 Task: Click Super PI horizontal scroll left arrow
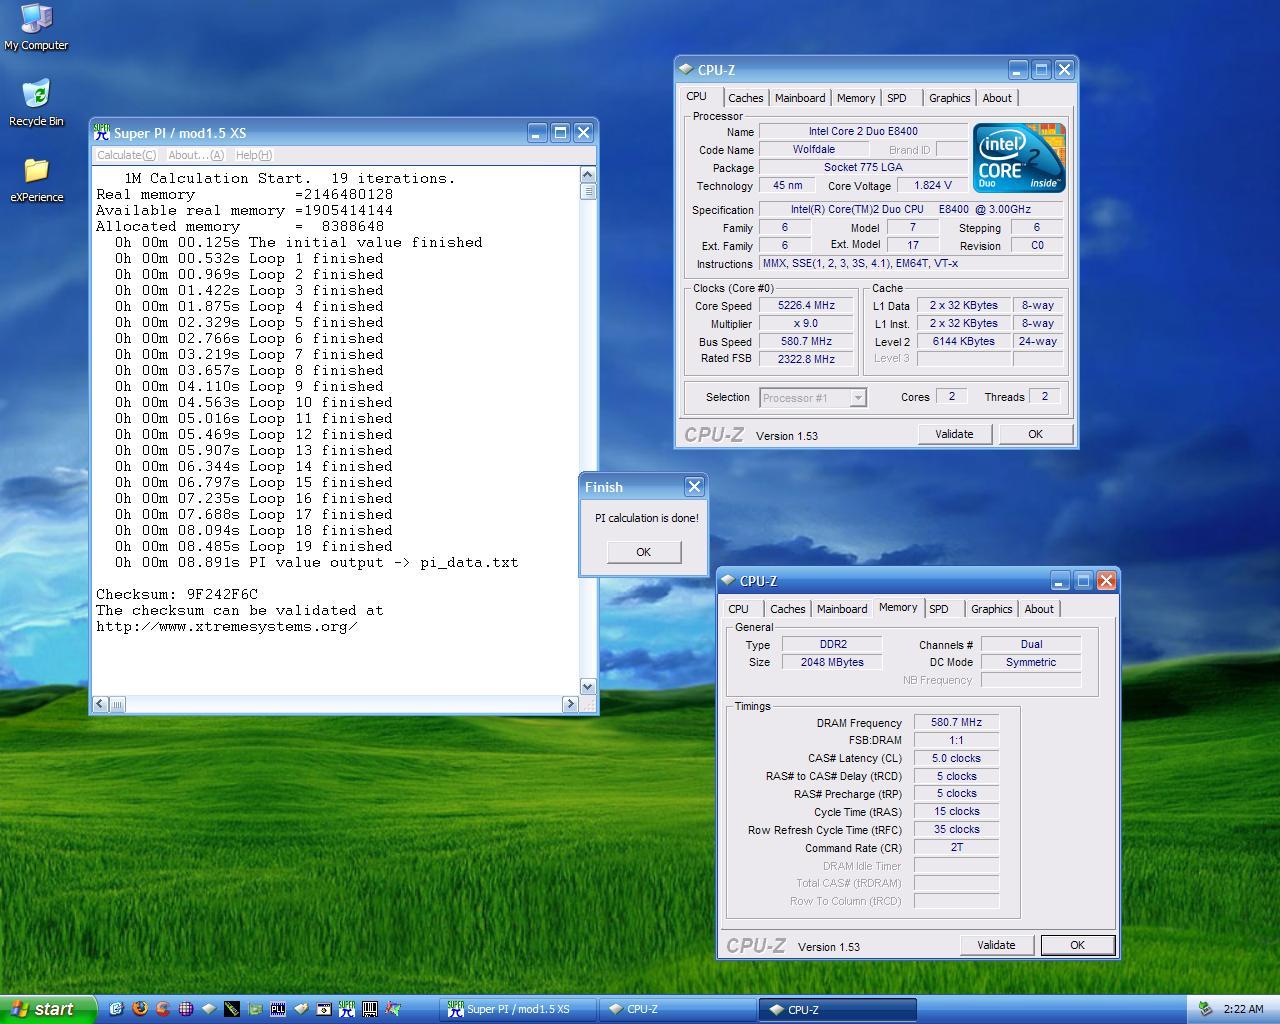100,704
